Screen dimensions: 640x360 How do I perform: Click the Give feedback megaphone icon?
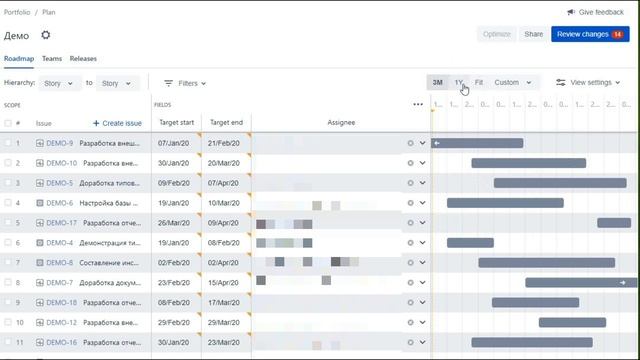pyautogui.click(x=571, y=12)
